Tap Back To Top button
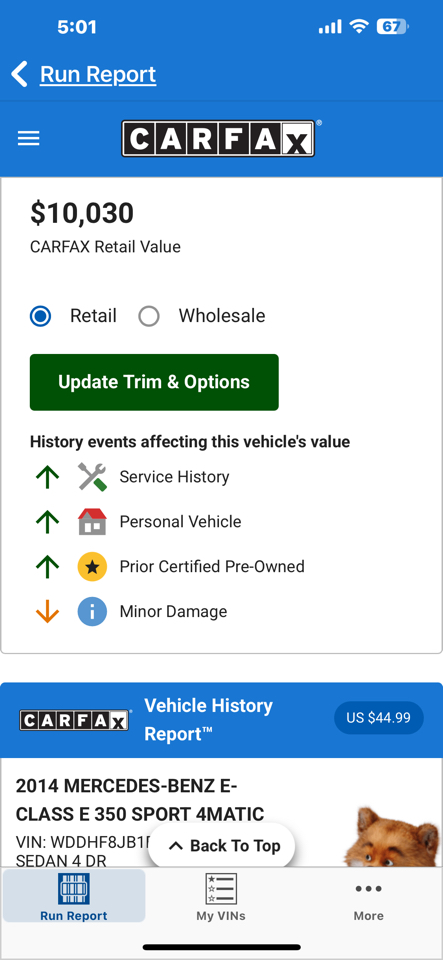This screenshot has width=443, height=960. coord(222,846)
